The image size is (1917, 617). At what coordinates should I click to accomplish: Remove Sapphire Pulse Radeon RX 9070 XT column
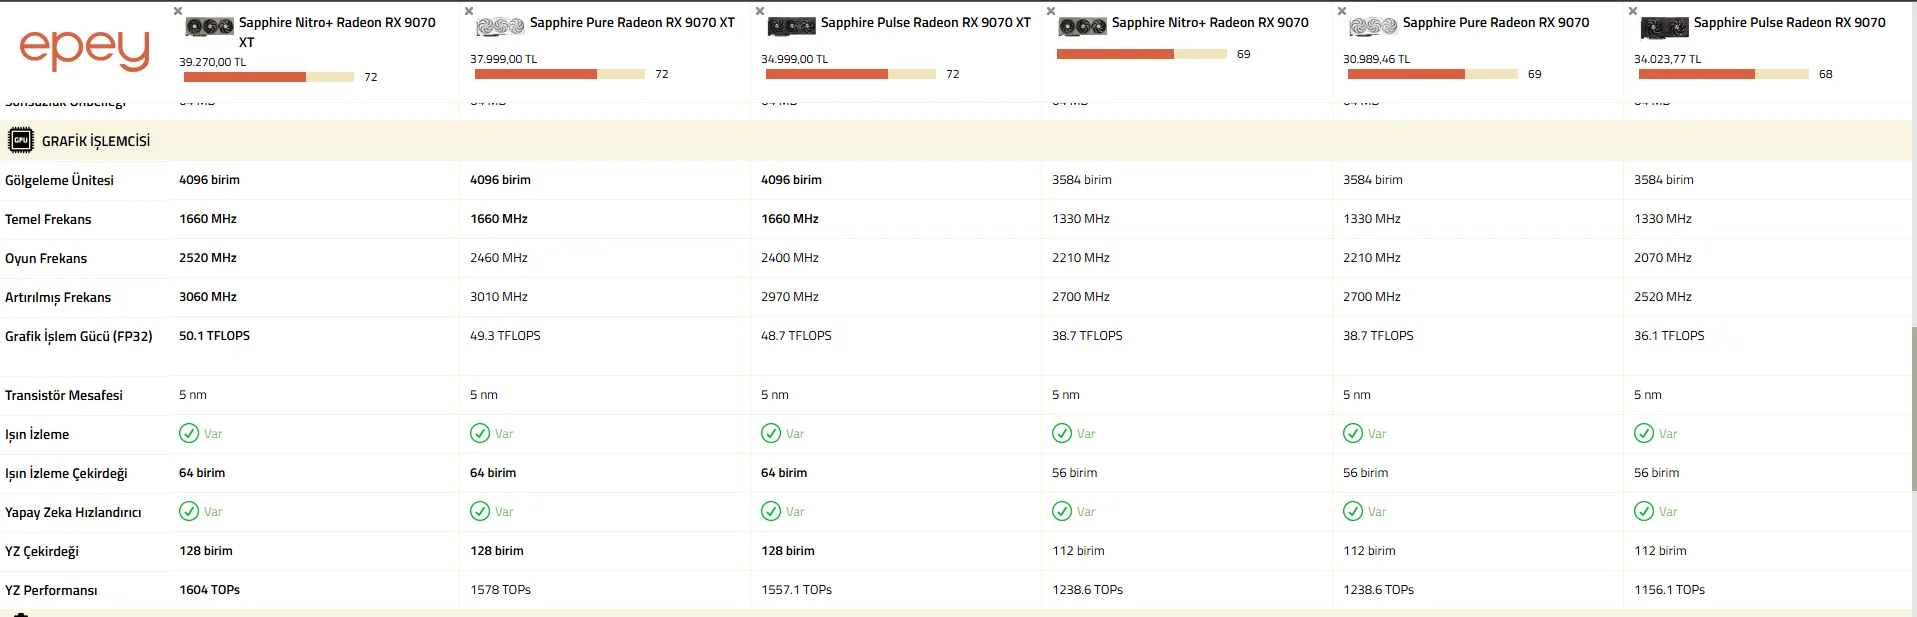click(x=760, y=11)
